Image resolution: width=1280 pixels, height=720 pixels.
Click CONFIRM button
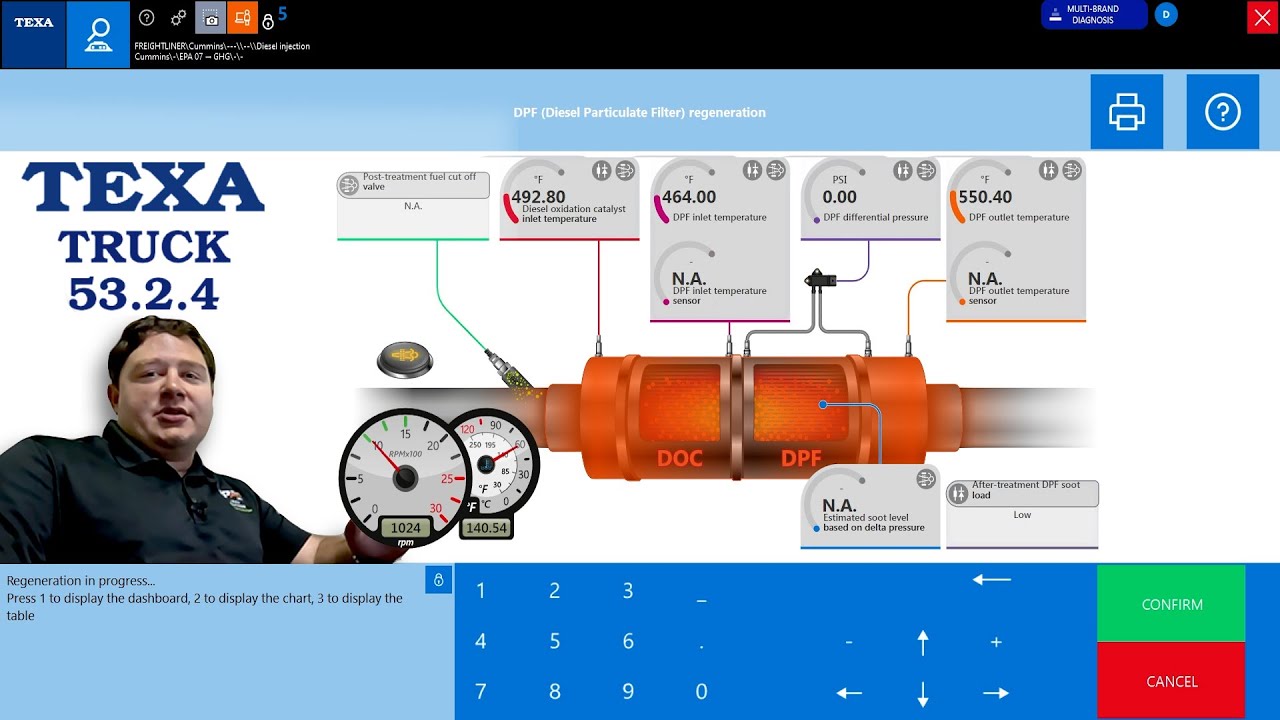(1171, 604)
